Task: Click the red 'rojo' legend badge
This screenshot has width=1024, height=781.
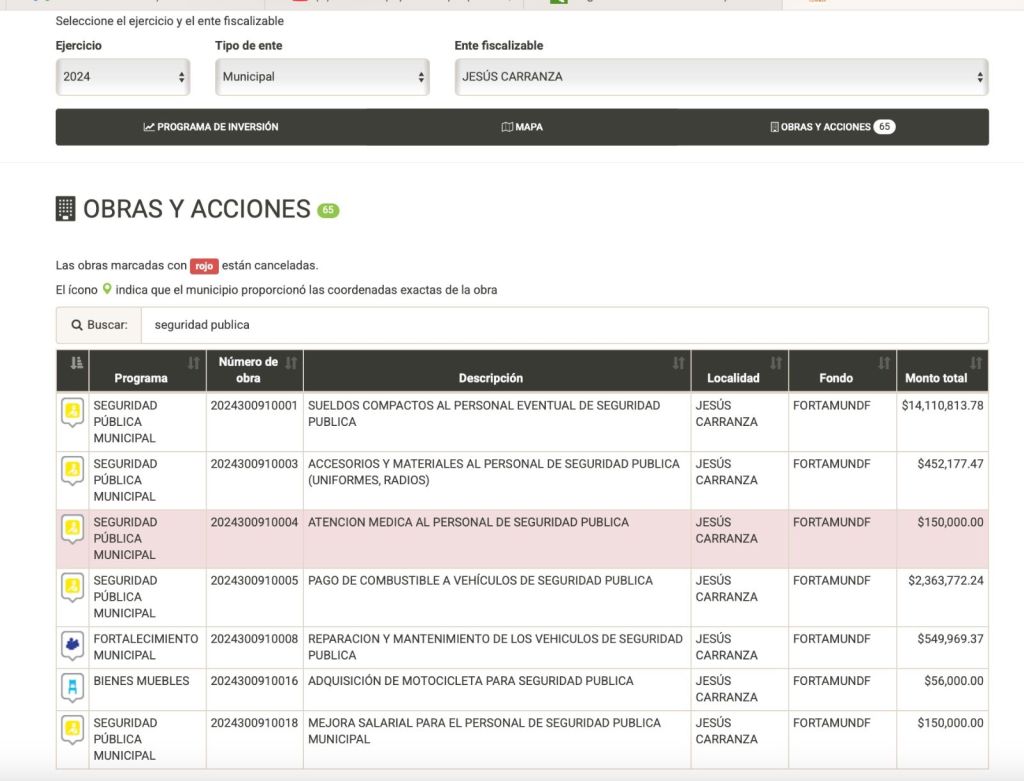Action: (x=204, y=266)
